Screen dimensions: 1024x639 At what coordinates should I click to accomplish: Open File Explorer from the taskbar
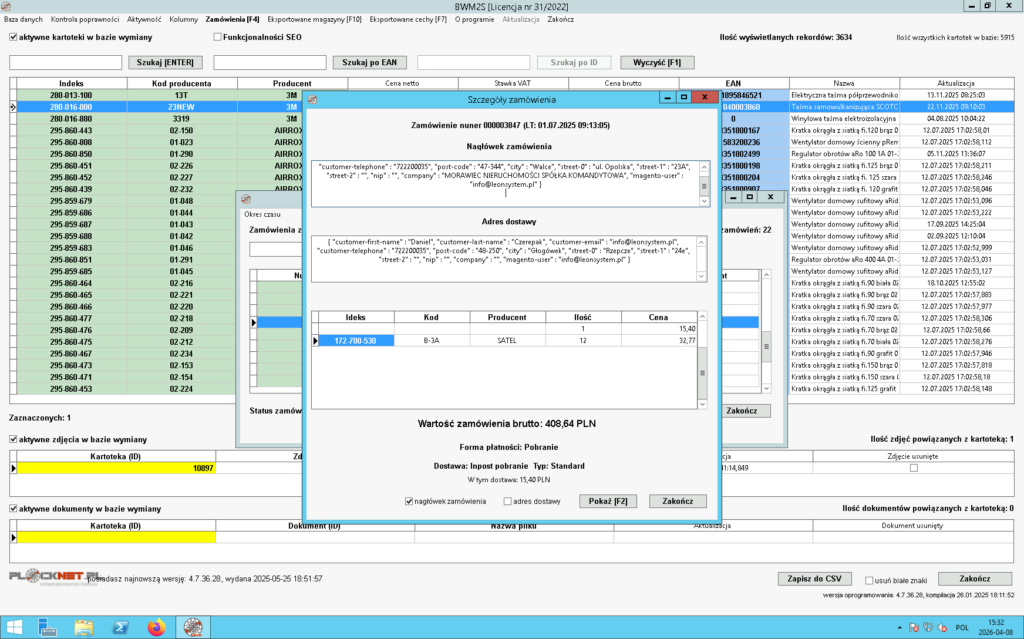(x=84, y=627)
